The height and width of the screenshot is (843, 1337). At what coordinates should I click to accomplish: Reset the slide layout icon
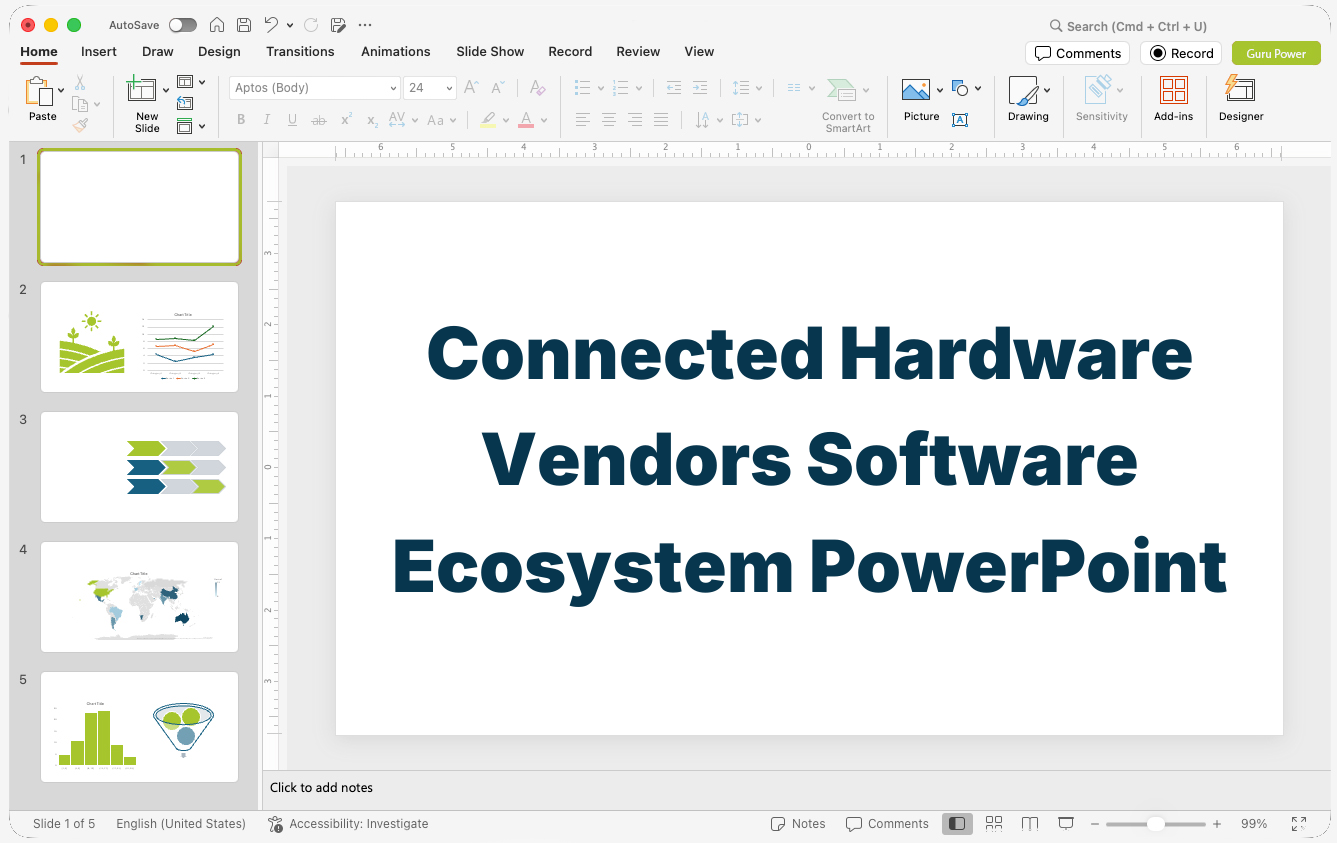tap(185, 103)
